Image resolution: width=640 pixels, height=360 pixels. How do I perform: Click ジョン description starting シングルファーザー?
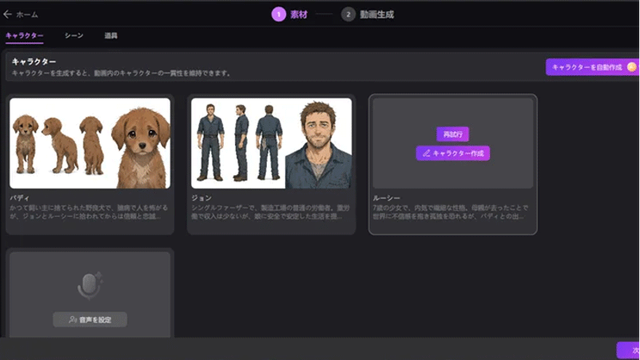[271, 212]
